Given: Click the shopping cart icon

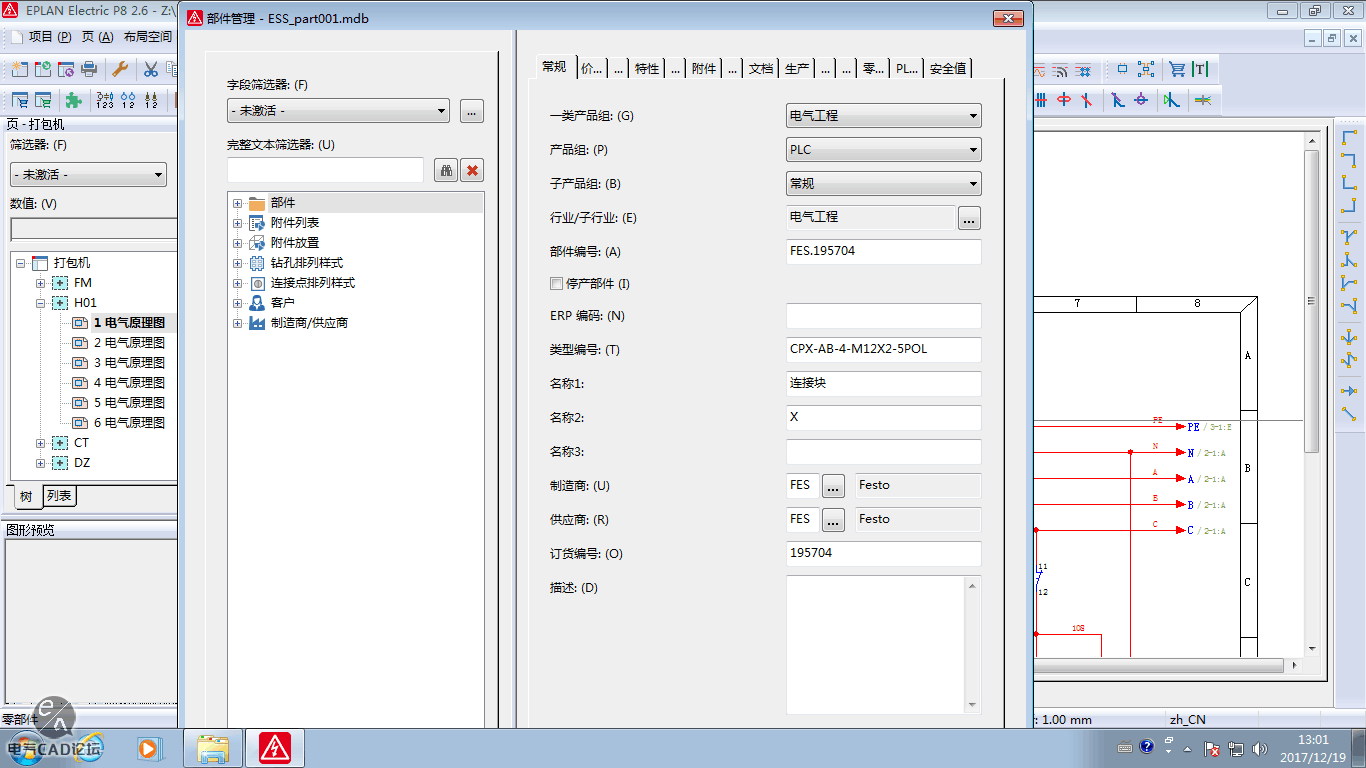Looking at the screenshot, I should (1177, 69).
